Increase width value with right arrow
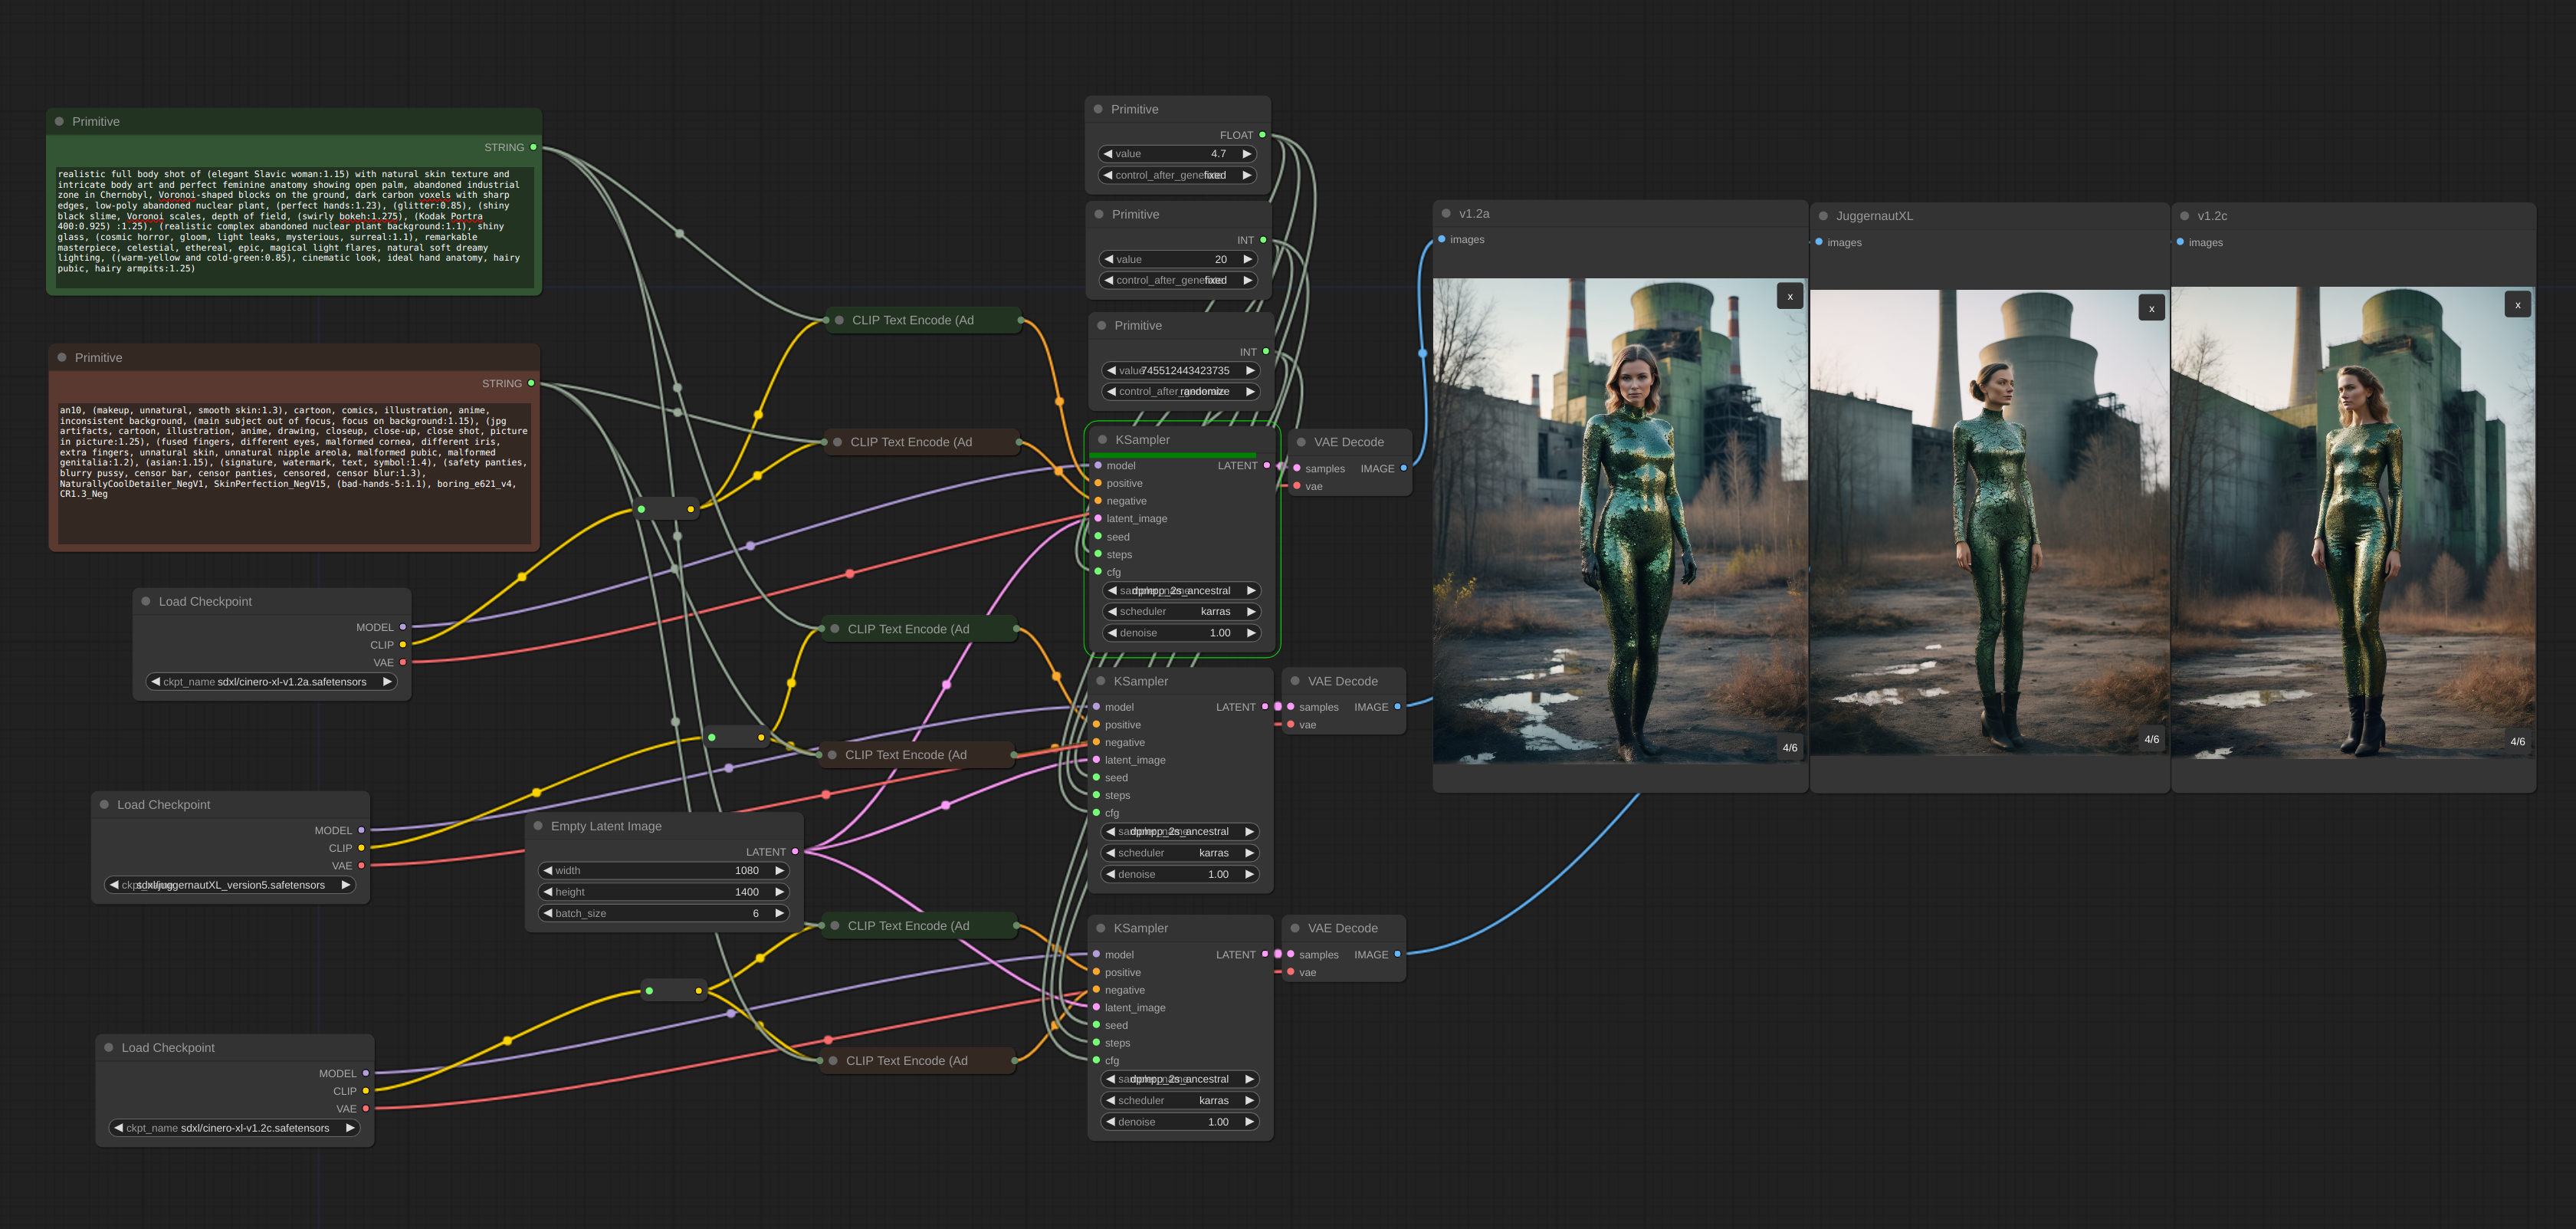 [x=779, y=871]
